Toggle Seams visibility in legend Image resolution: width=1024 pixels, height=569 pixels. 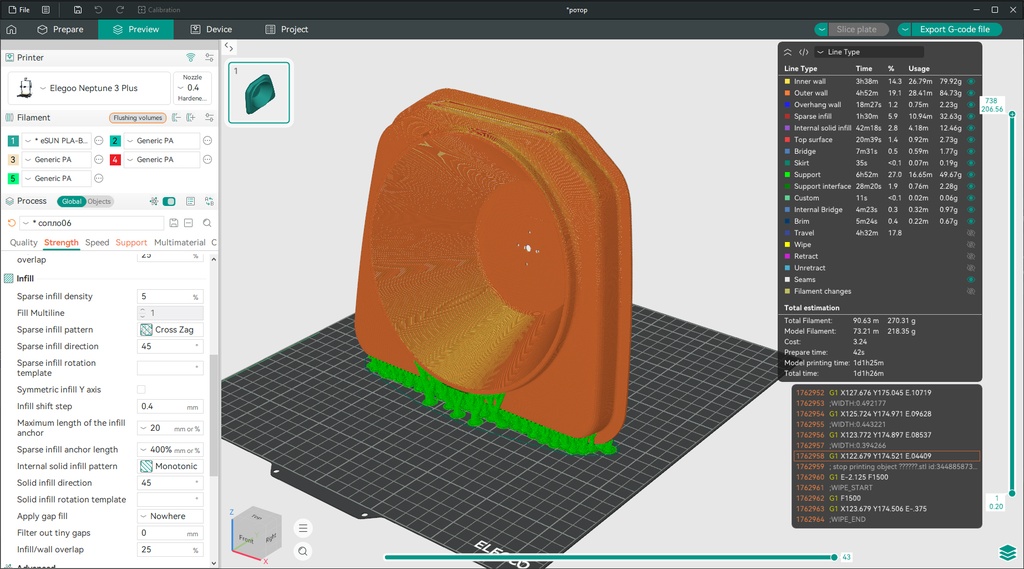coord(971,280)
